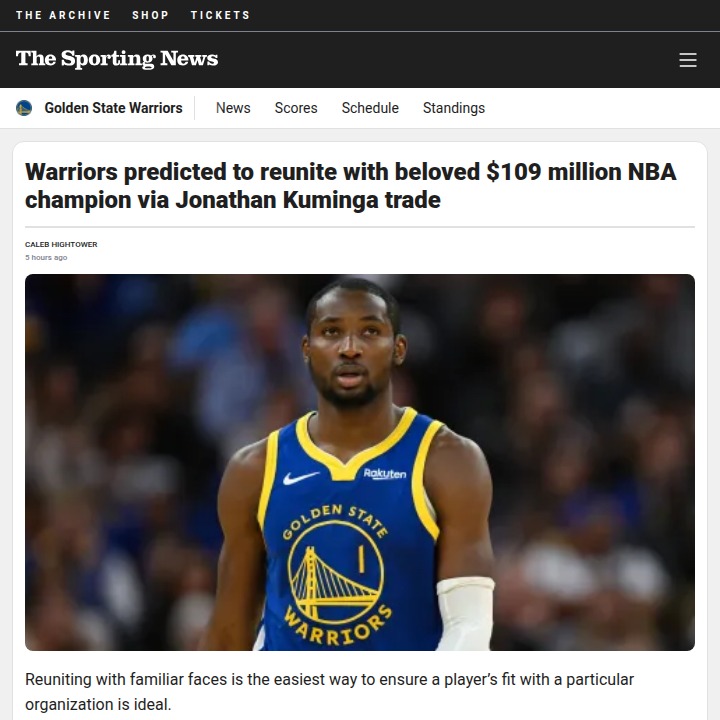The width and height of the screenshot is (720, 720).
Task: Click the Warriors player article photo
Action: tap(360, 462)
